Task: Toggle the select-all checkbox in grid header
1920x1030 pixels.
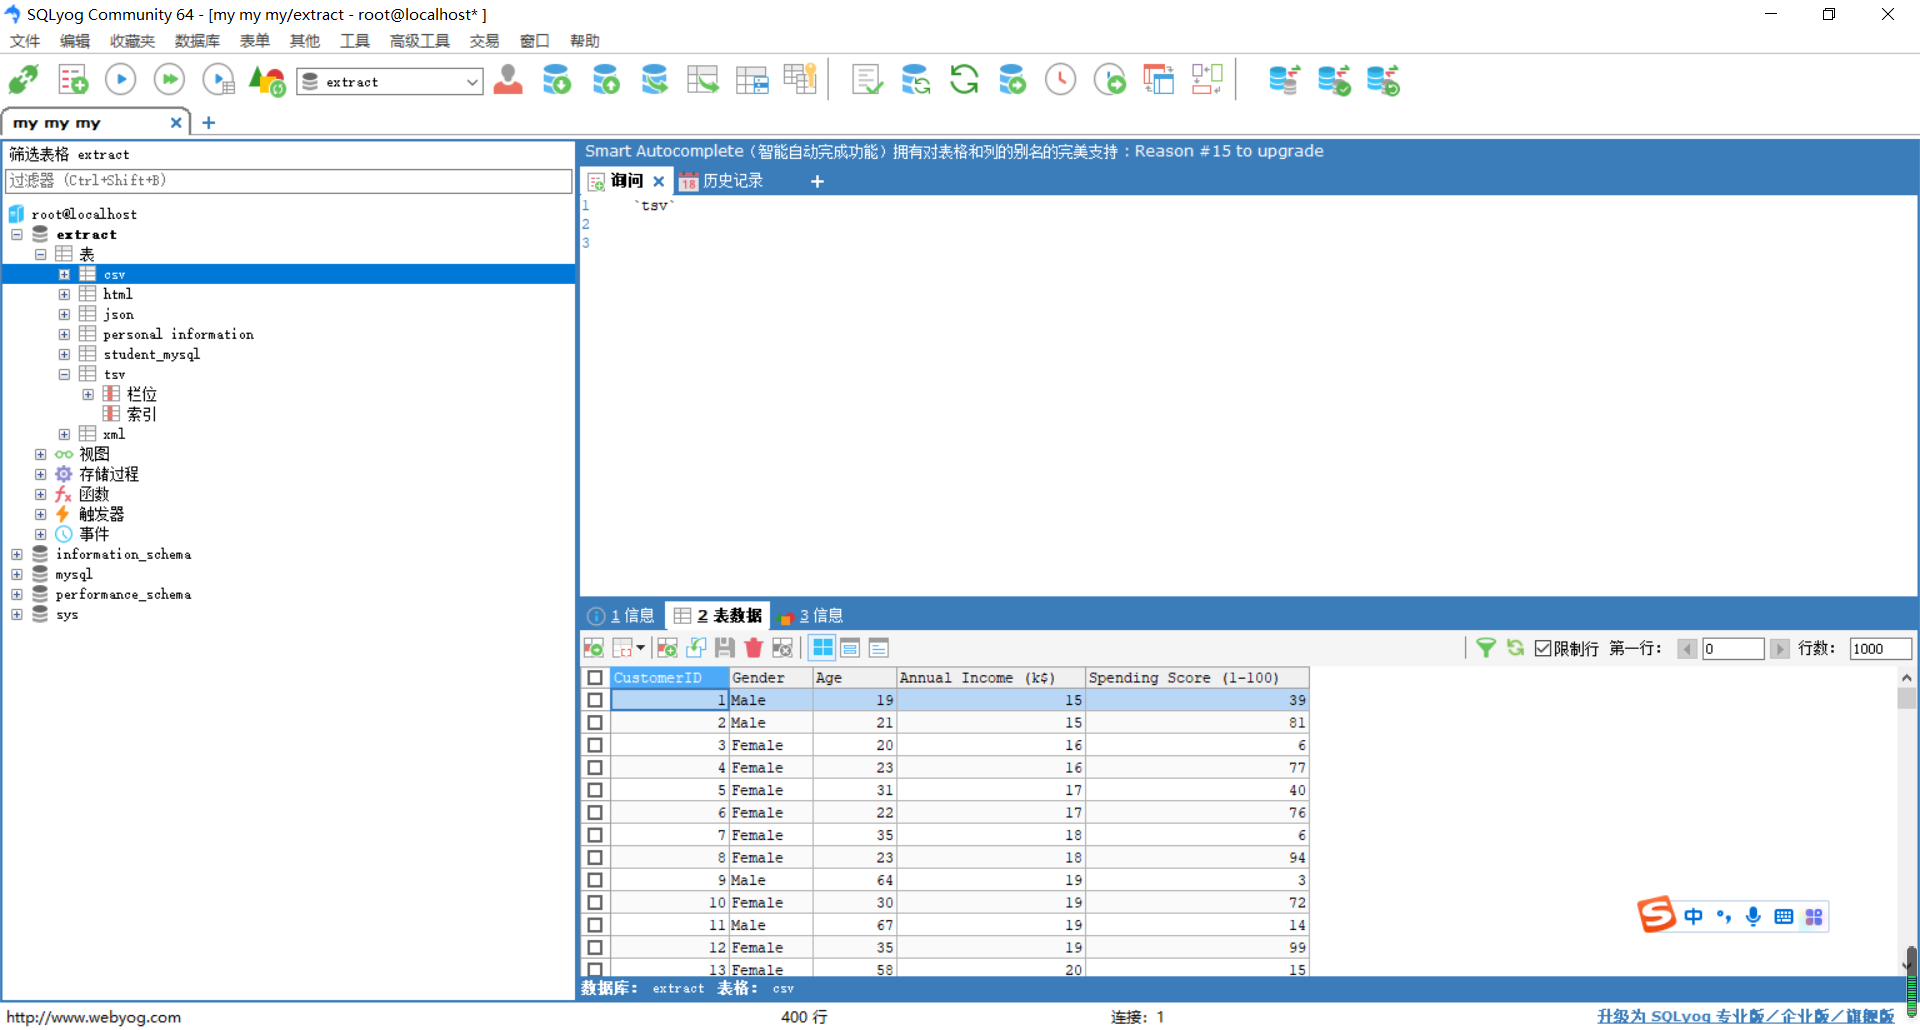Action: tap(595, 678)
